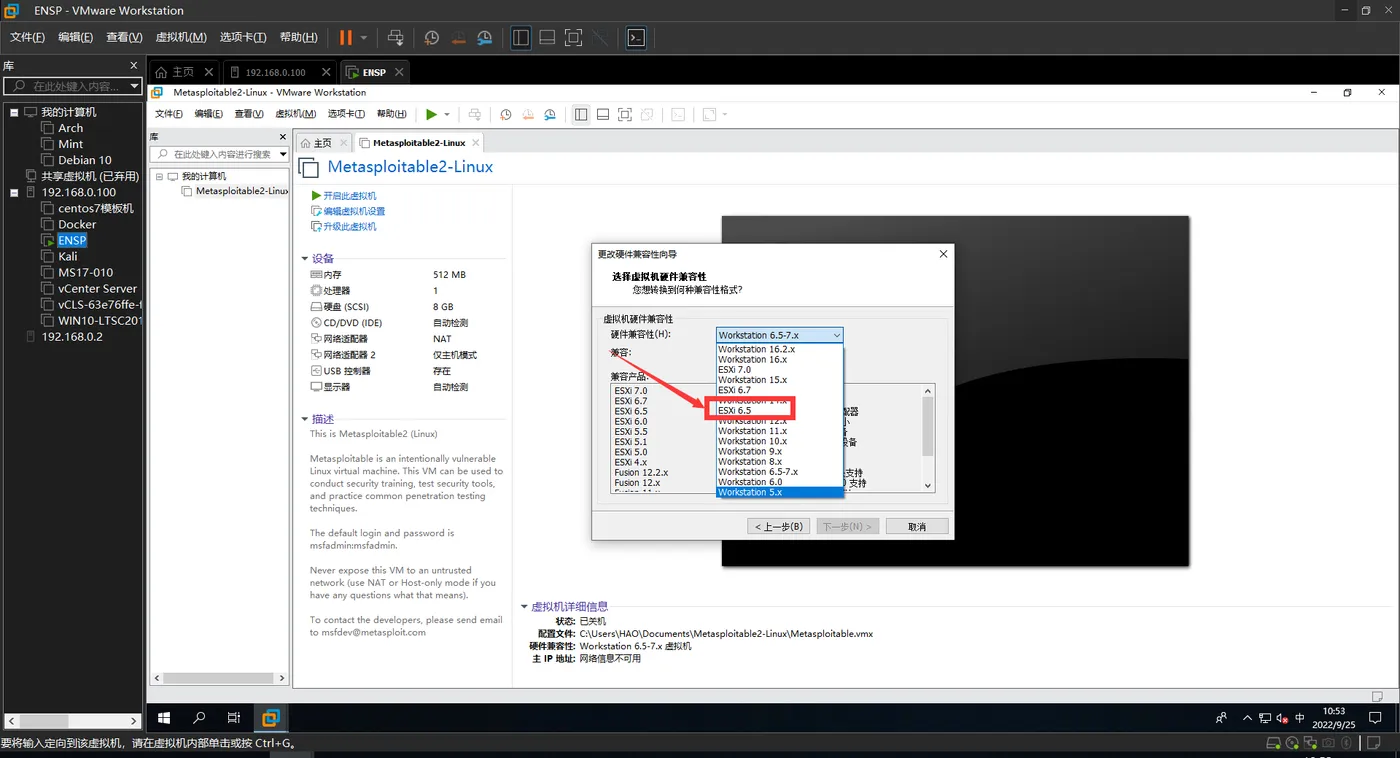The width and height of the screenshot is (1400, 758).
Task: Open Task View on the taskbar
Action: click(x=234, y=718)
